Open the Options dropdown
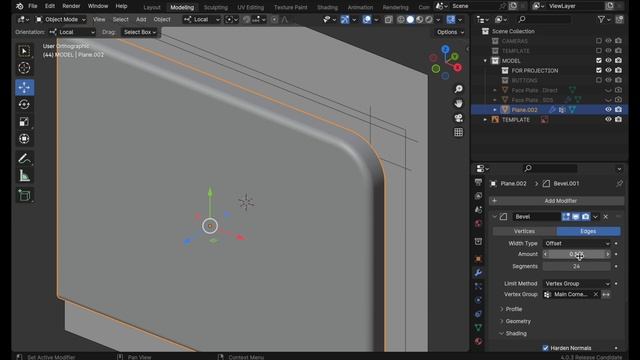 (450, 32)
